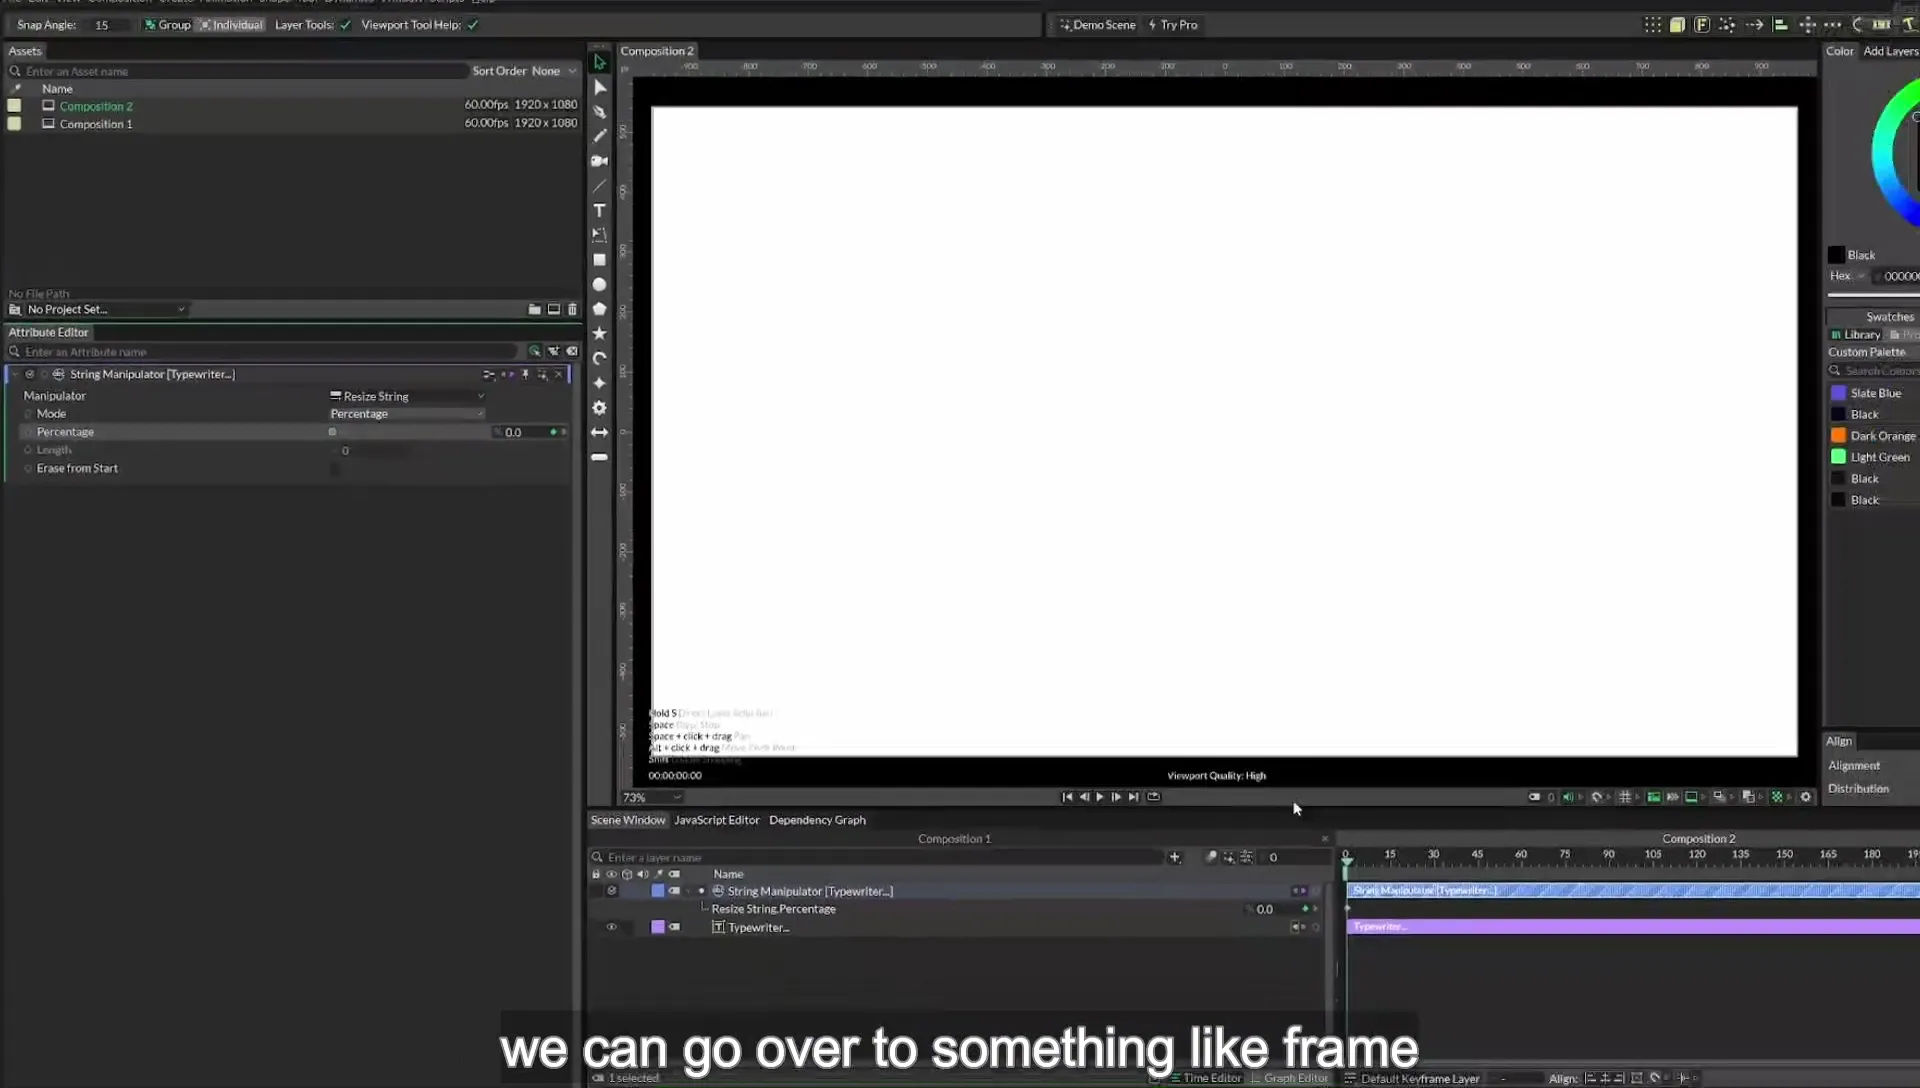
Task: Select the Pencil tool
Action: tap(600, 136)
